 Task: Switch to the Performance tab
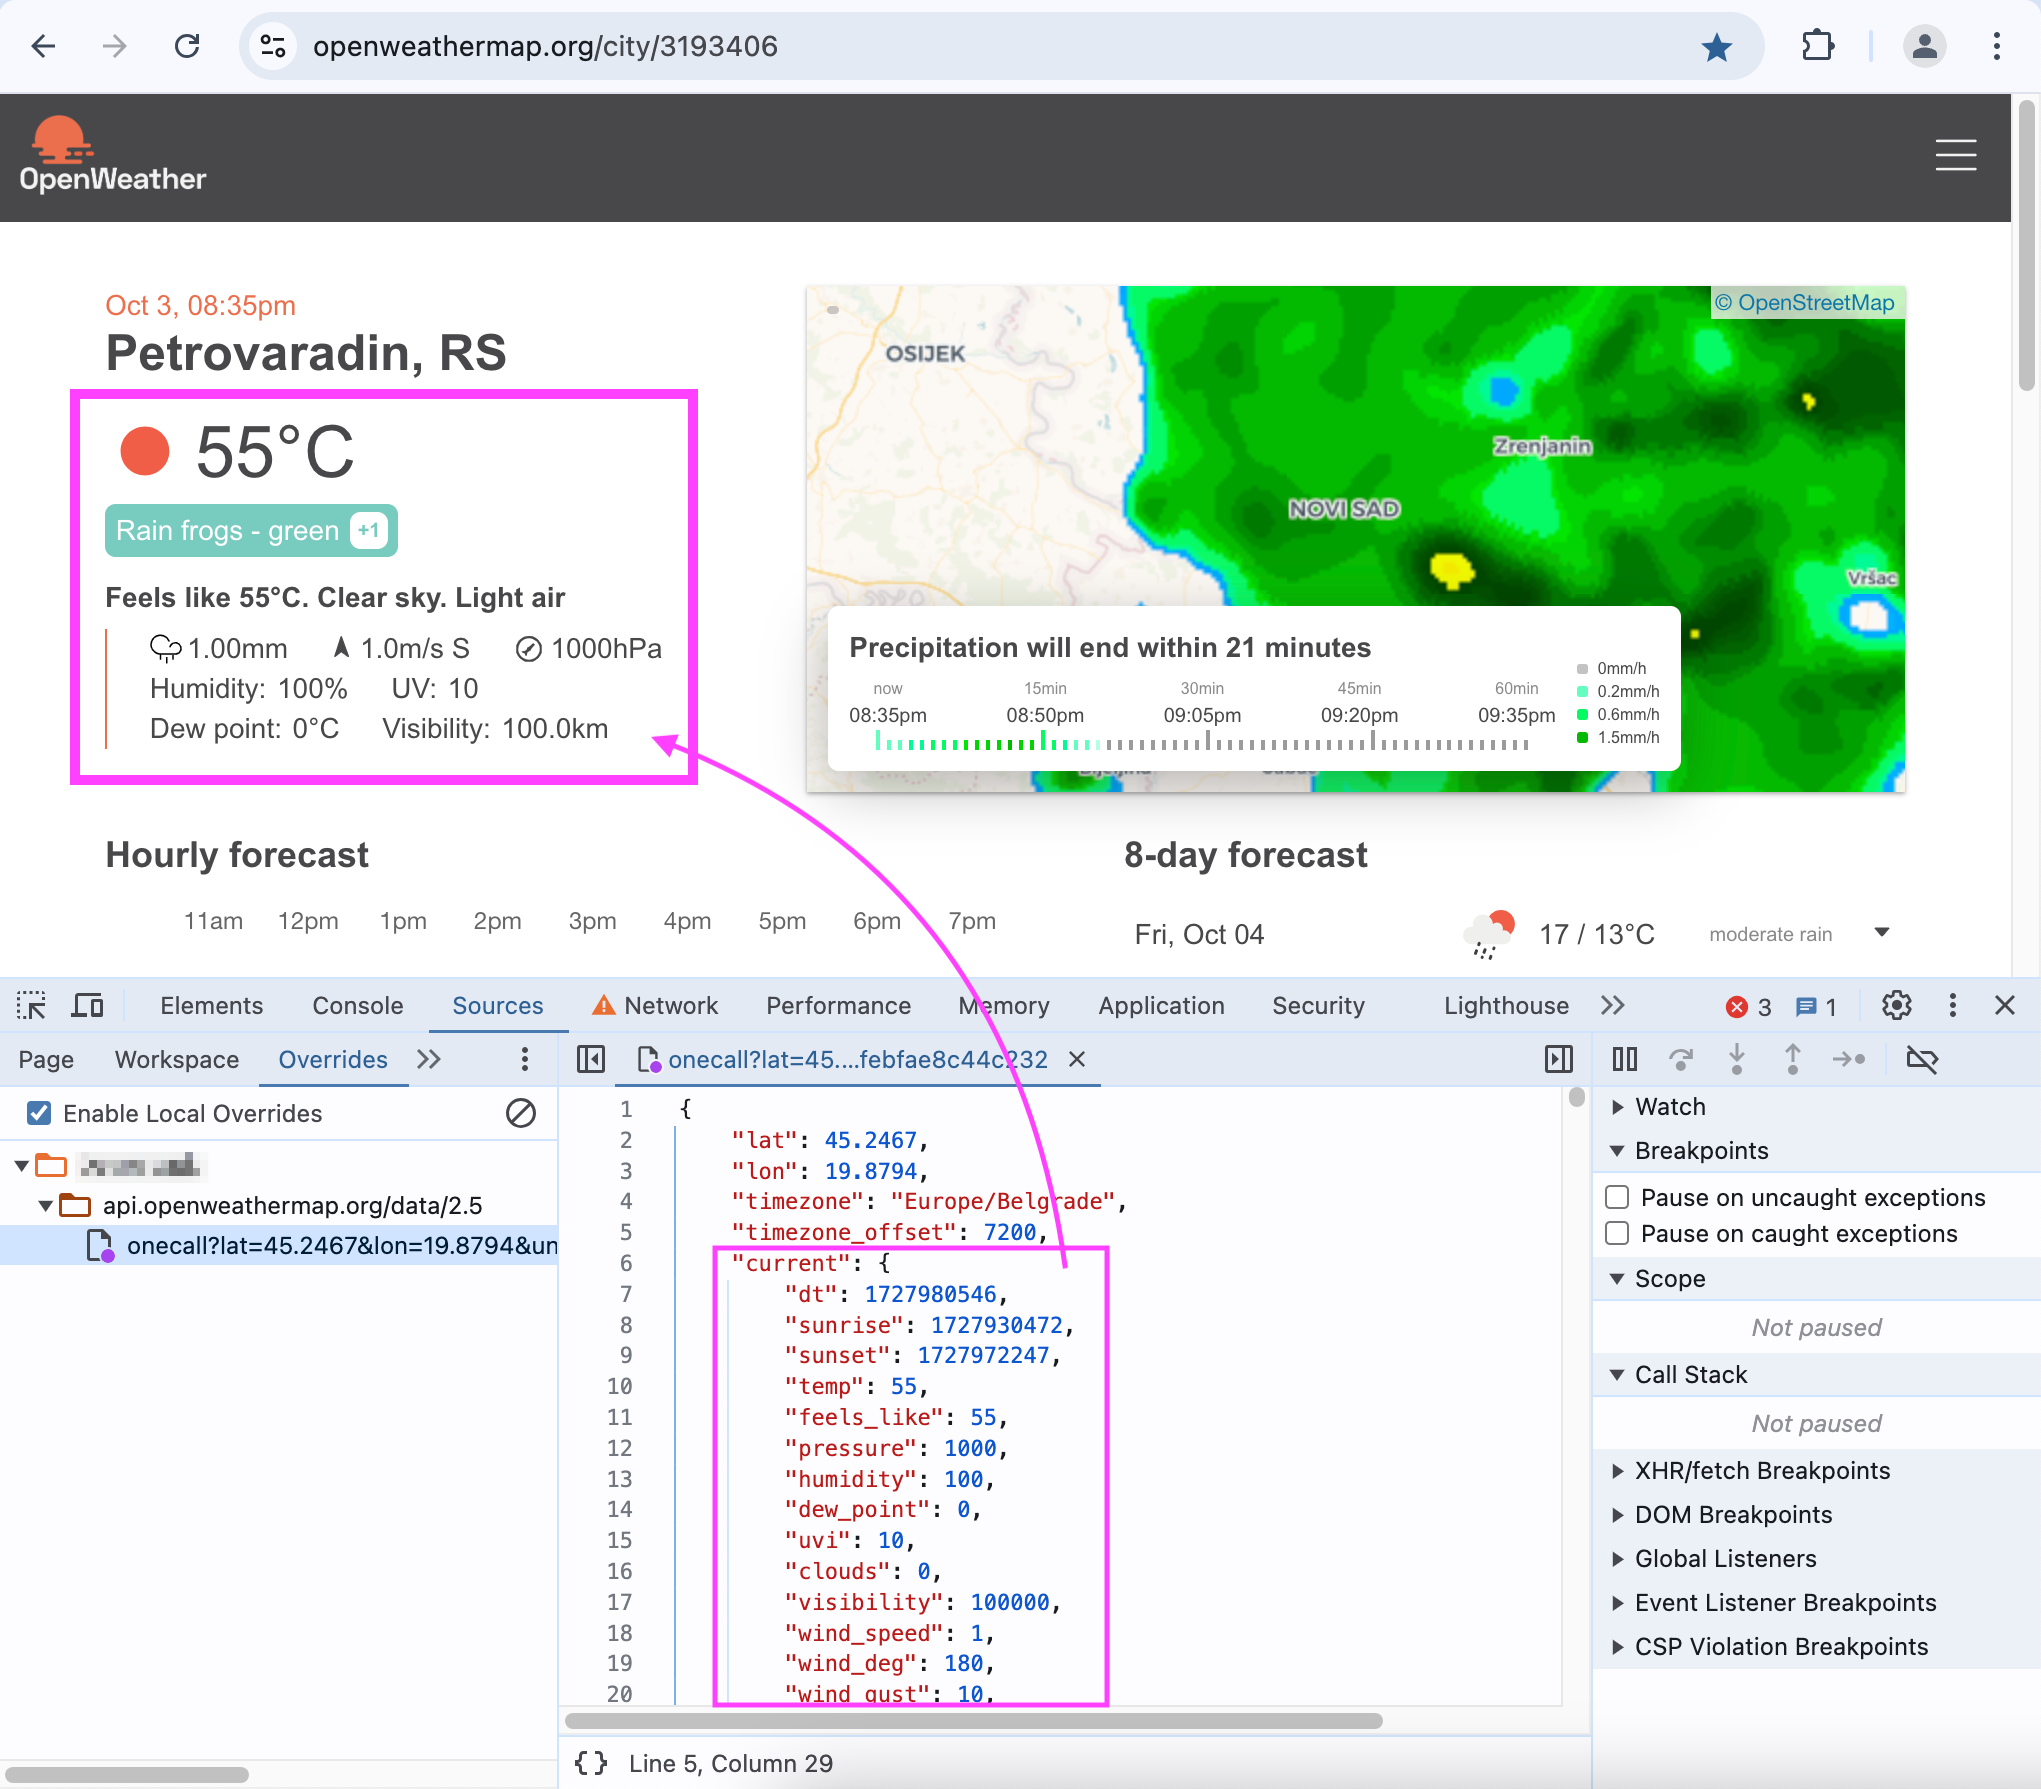pyautogui.click(x=838, y=1006)
